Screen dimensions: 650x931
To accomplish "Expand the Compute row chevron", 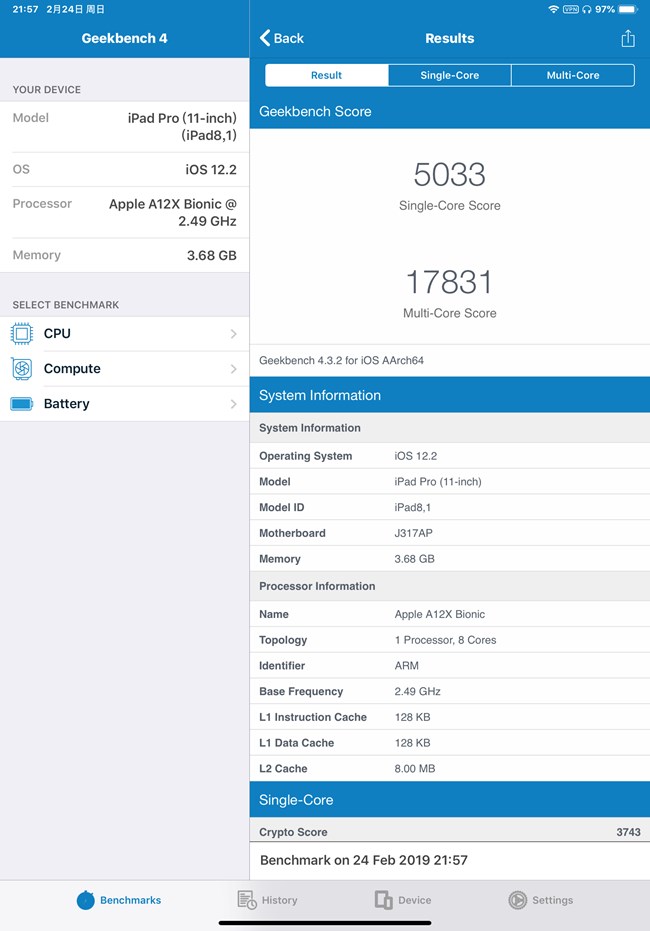I will click(233, 369).
